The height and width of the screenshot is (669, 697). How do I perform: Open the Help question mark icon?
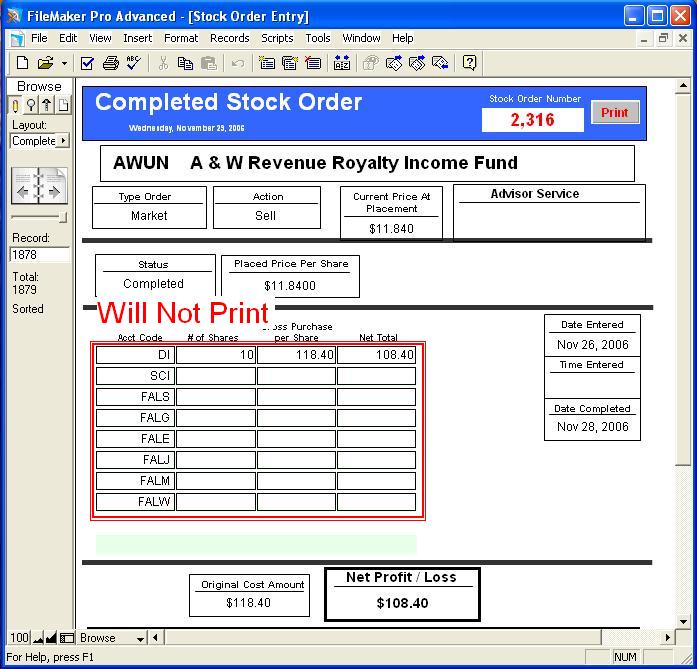[469, 63]
